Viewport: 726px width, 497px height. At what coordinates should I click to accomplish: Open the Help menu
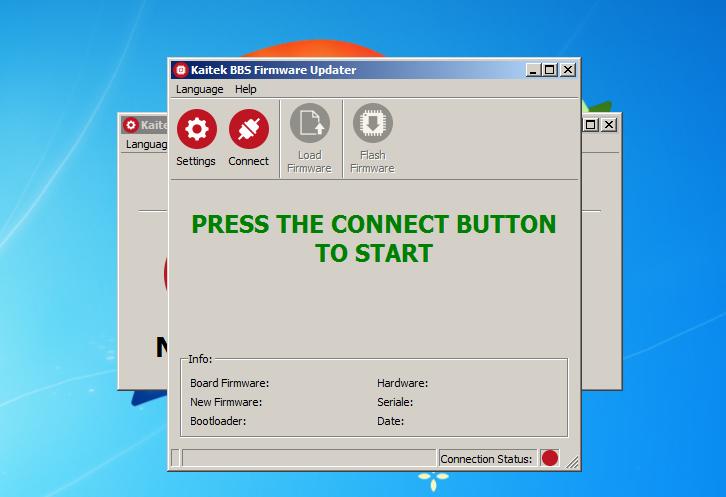(245, 89)
